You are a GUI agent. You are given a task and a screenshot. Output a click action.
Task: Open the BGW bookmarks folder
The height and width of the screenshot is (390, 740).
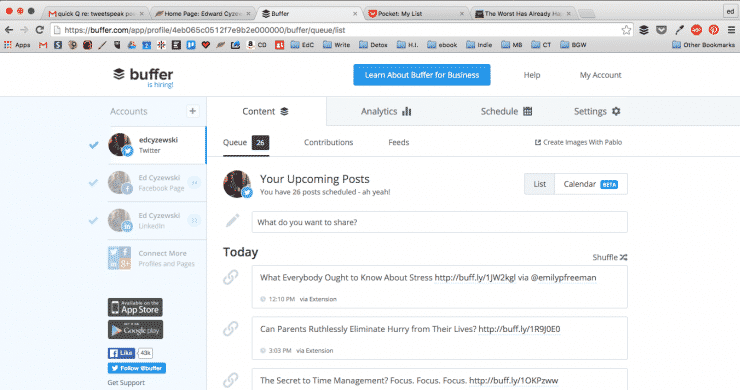pyautogui.click(x=573, y=45)
